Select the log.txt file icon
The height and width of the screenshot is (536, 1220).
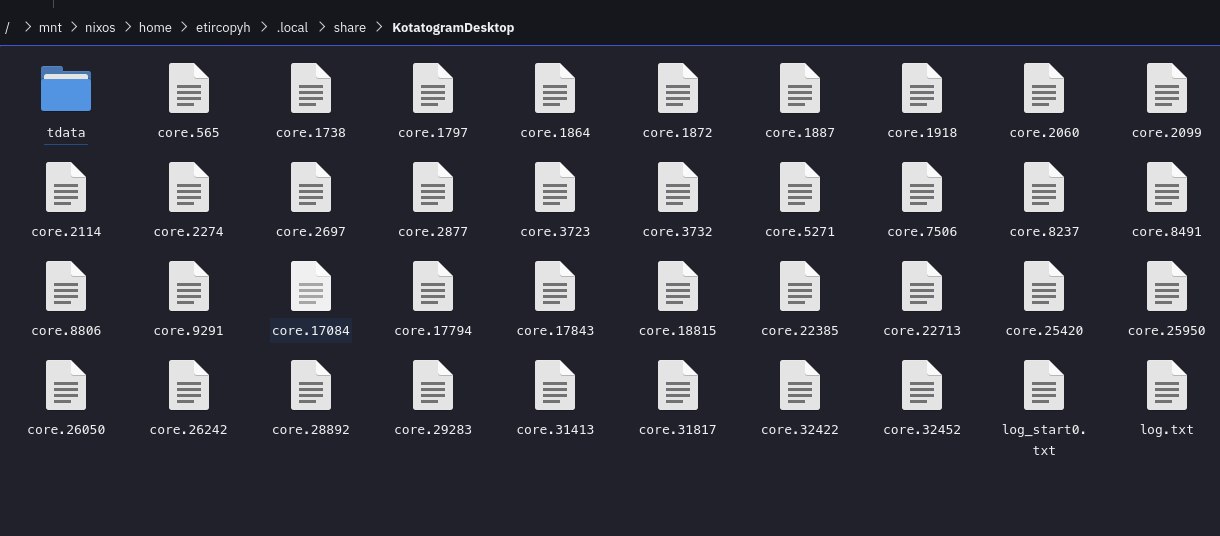(1166, 385)
